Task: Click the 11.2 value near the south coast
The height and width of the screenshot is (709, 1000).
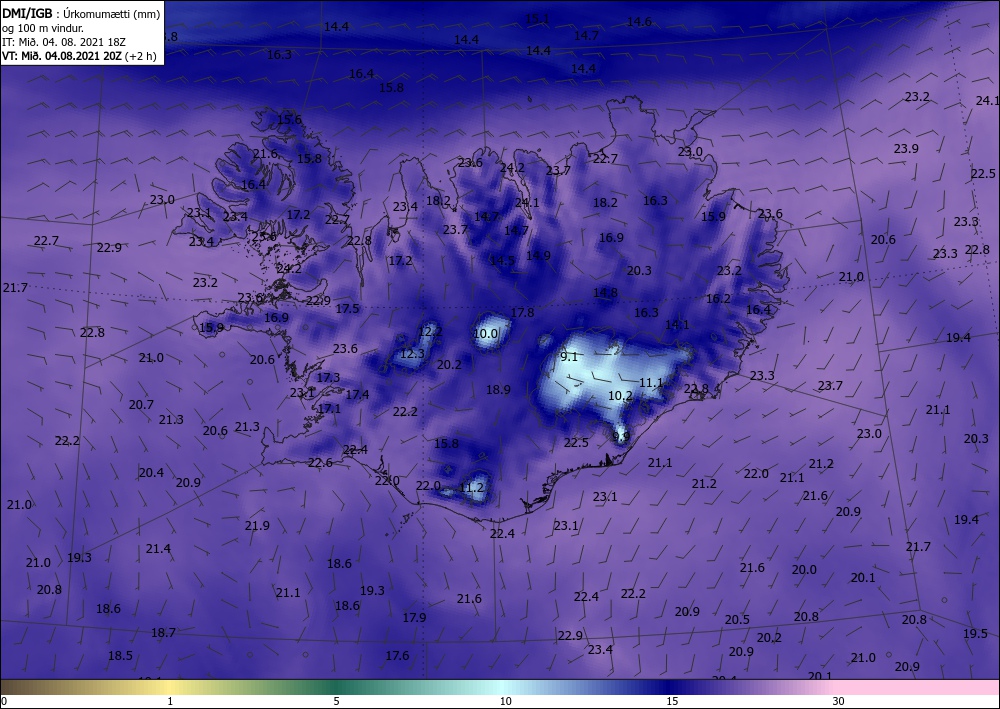Action: tap(472, 488)
